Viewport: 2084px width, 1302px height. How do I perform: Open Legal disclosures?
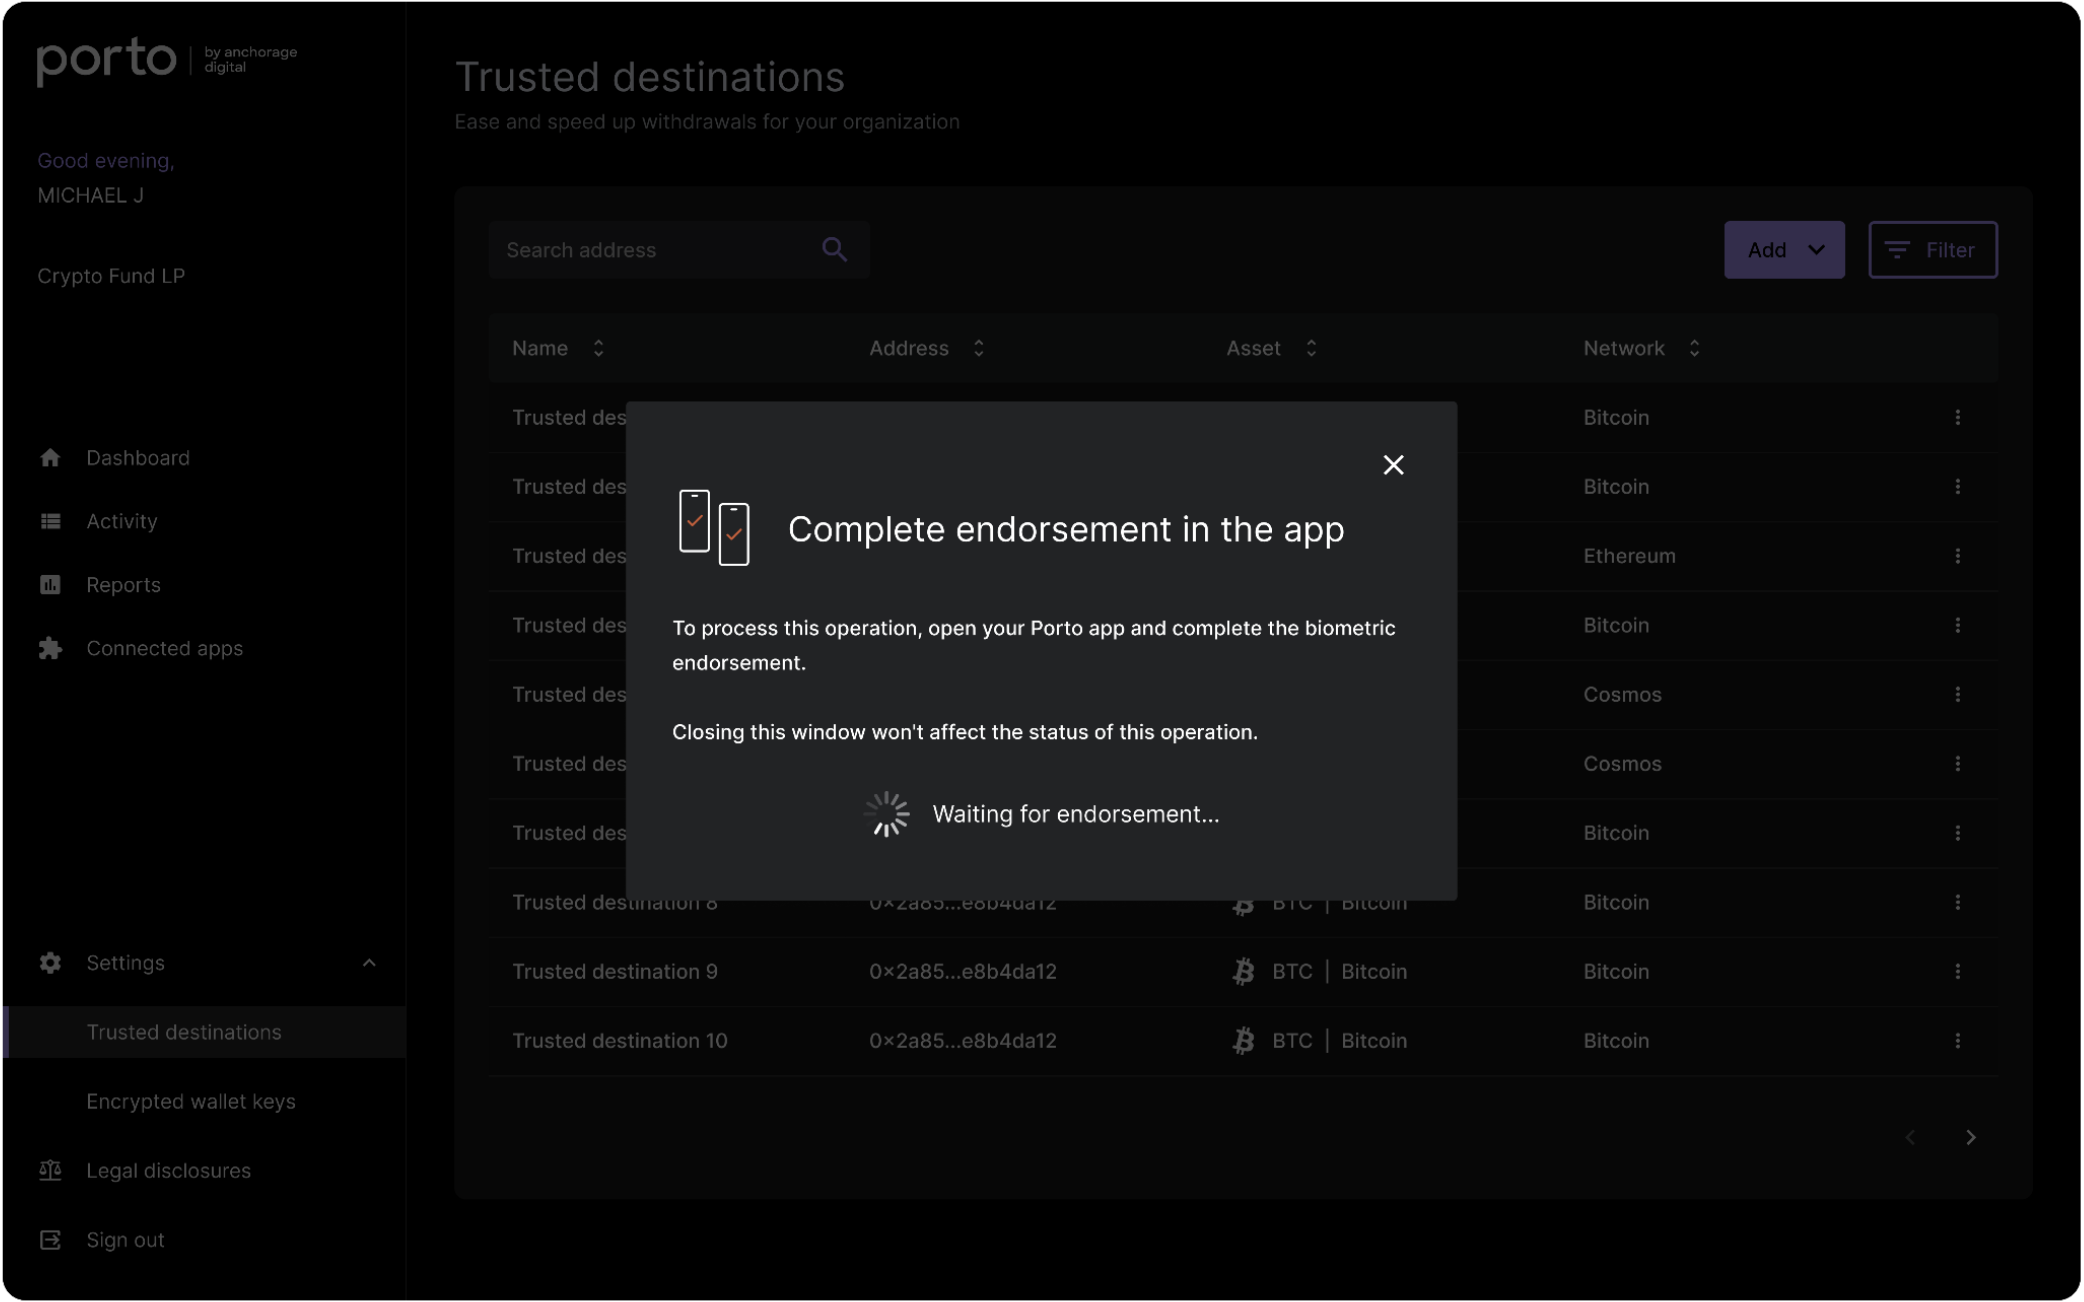(x=168, y=1171)
